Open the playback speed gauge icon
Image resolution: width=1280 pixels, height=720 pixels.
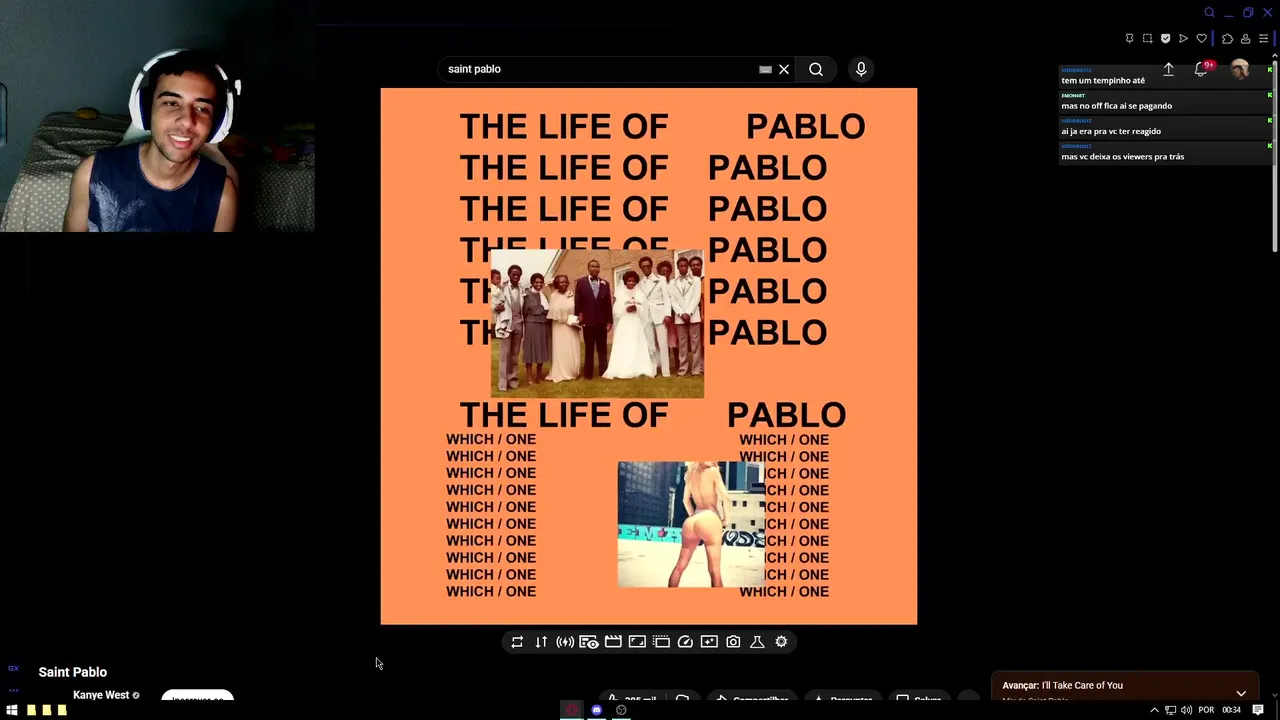pyautogui.click(x=685, y=642)
